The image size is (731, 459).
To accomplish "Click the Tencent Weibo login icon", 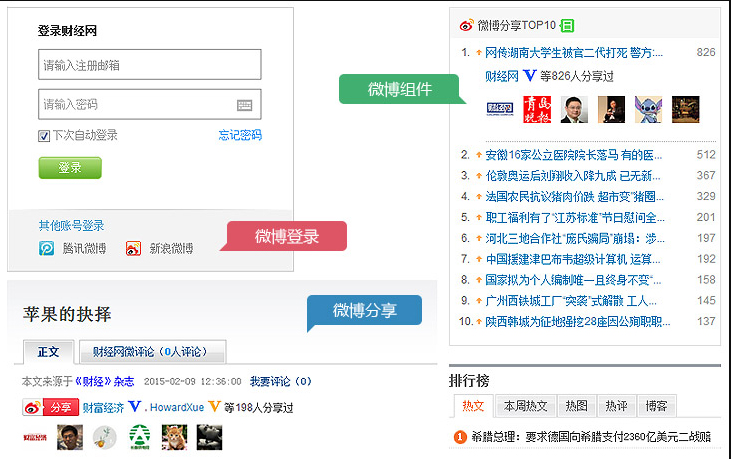I will tap(47, 249).
